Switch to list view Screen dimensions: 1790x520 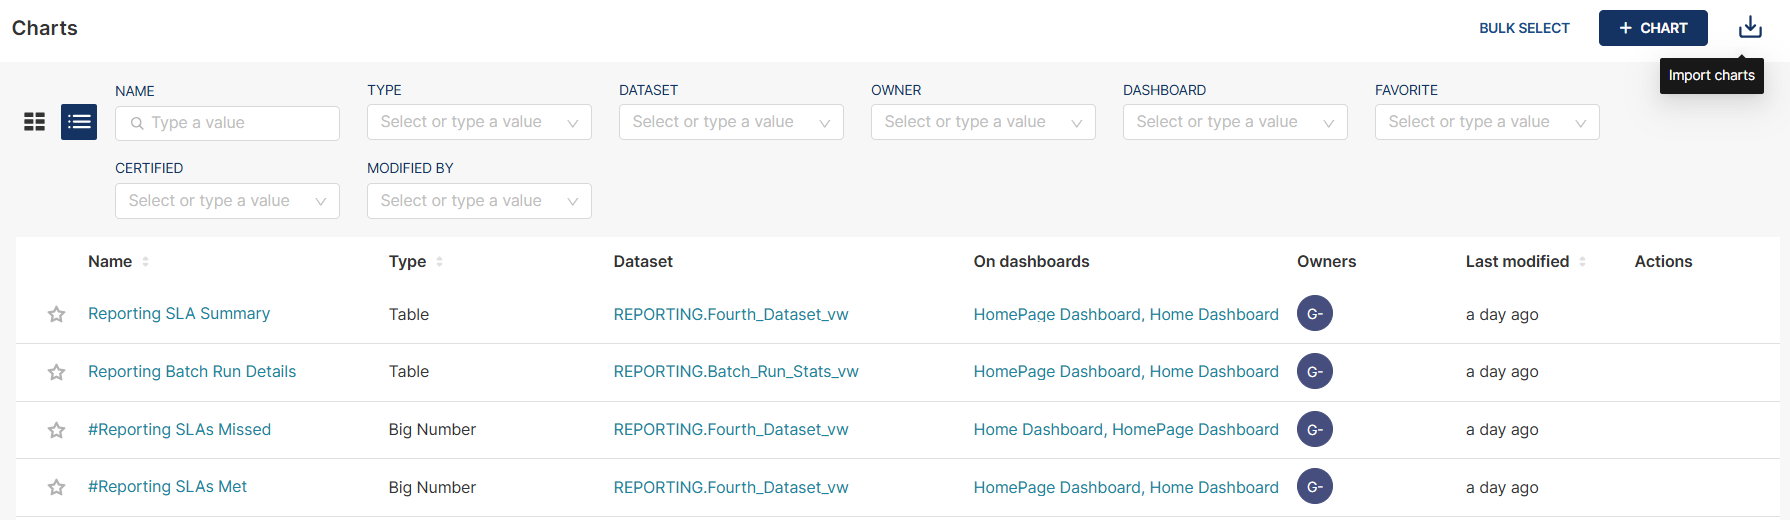click(79, 122)
